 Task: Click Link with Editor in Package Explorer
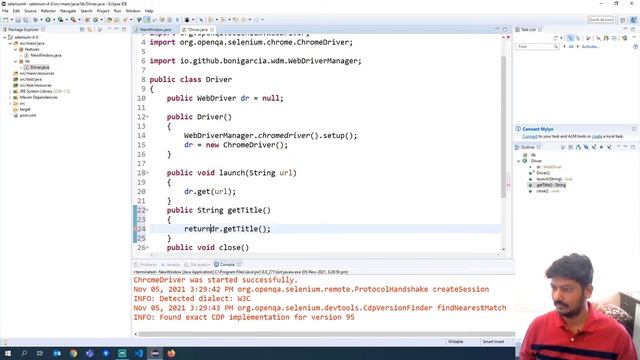point(90,29)
